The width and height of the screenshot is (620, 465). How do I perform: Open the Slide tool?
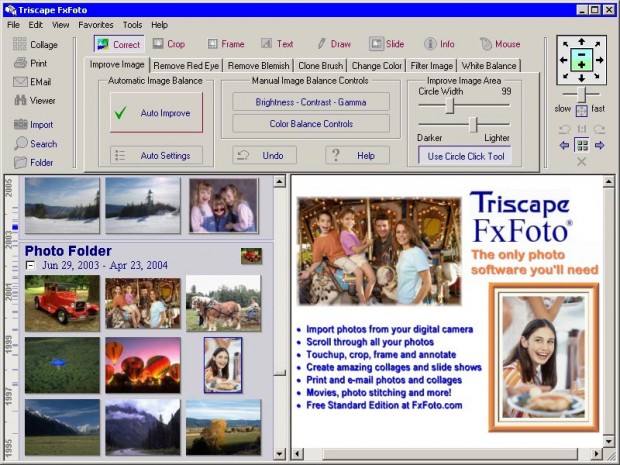(x=387, y=44)
